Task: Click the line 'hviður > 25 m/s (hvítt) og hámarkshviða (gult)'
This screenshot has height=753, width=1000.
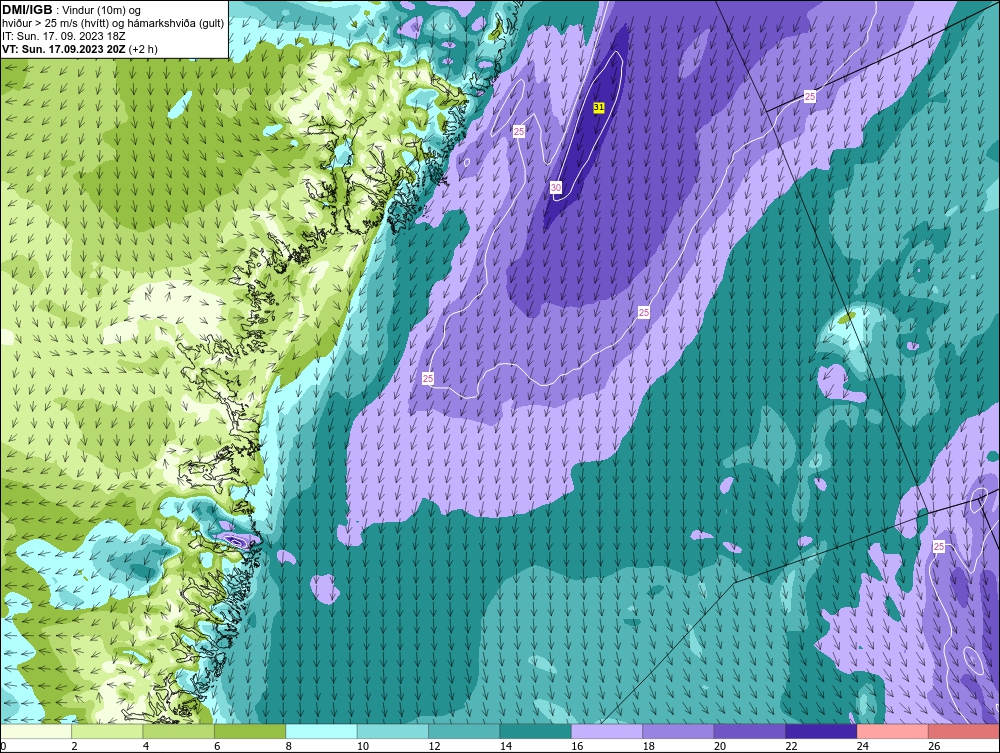Action: point(113,24)
